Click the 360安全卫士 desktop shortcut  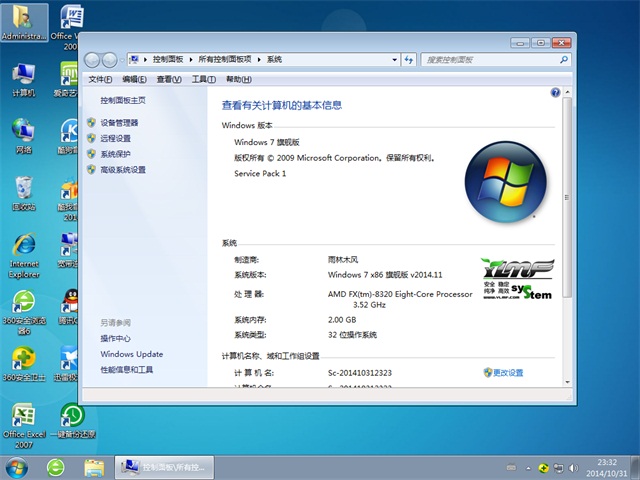(x=23, y=360)
